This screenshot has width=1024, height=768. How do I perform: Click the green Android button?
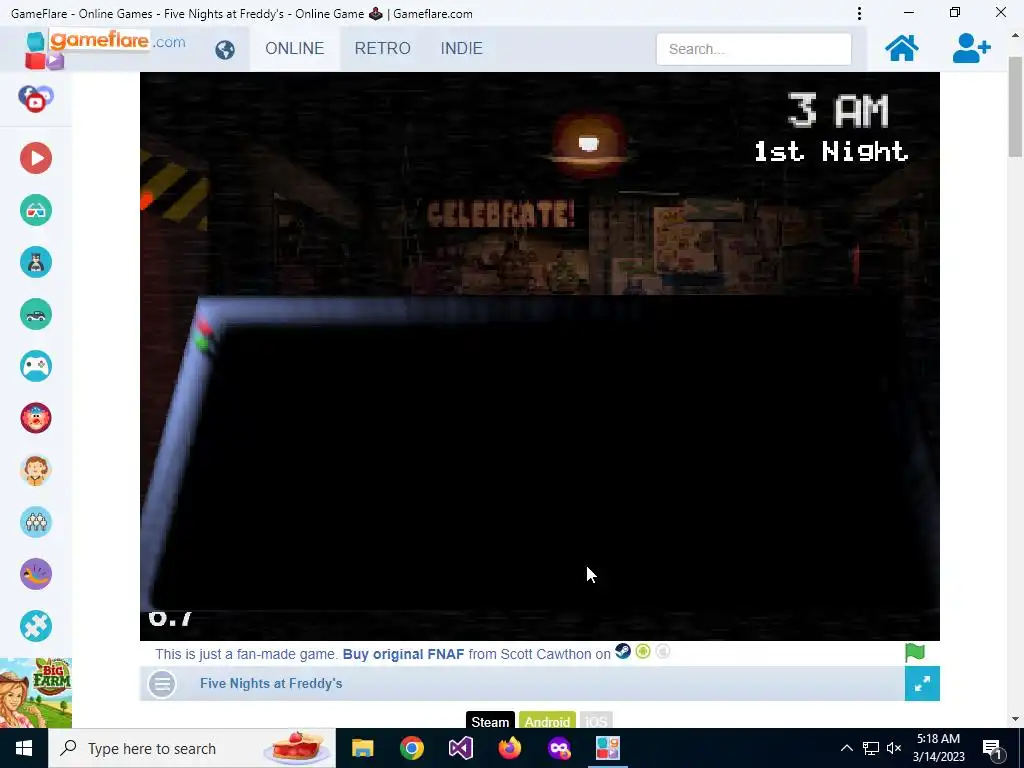point(547,721)
